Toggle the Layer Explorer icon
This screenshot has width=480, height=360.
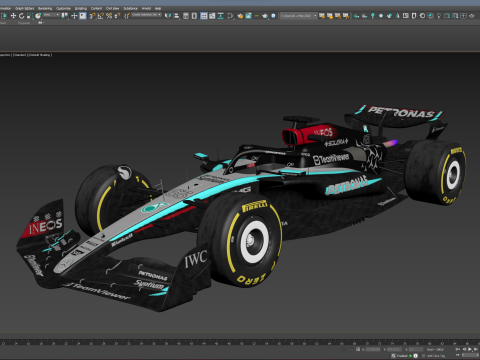click(194, 16)
